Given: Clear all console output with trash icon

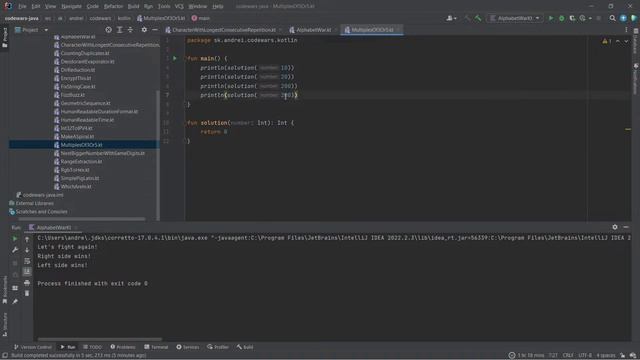Looking at the screenshot, I should click(x=27, y=293).
